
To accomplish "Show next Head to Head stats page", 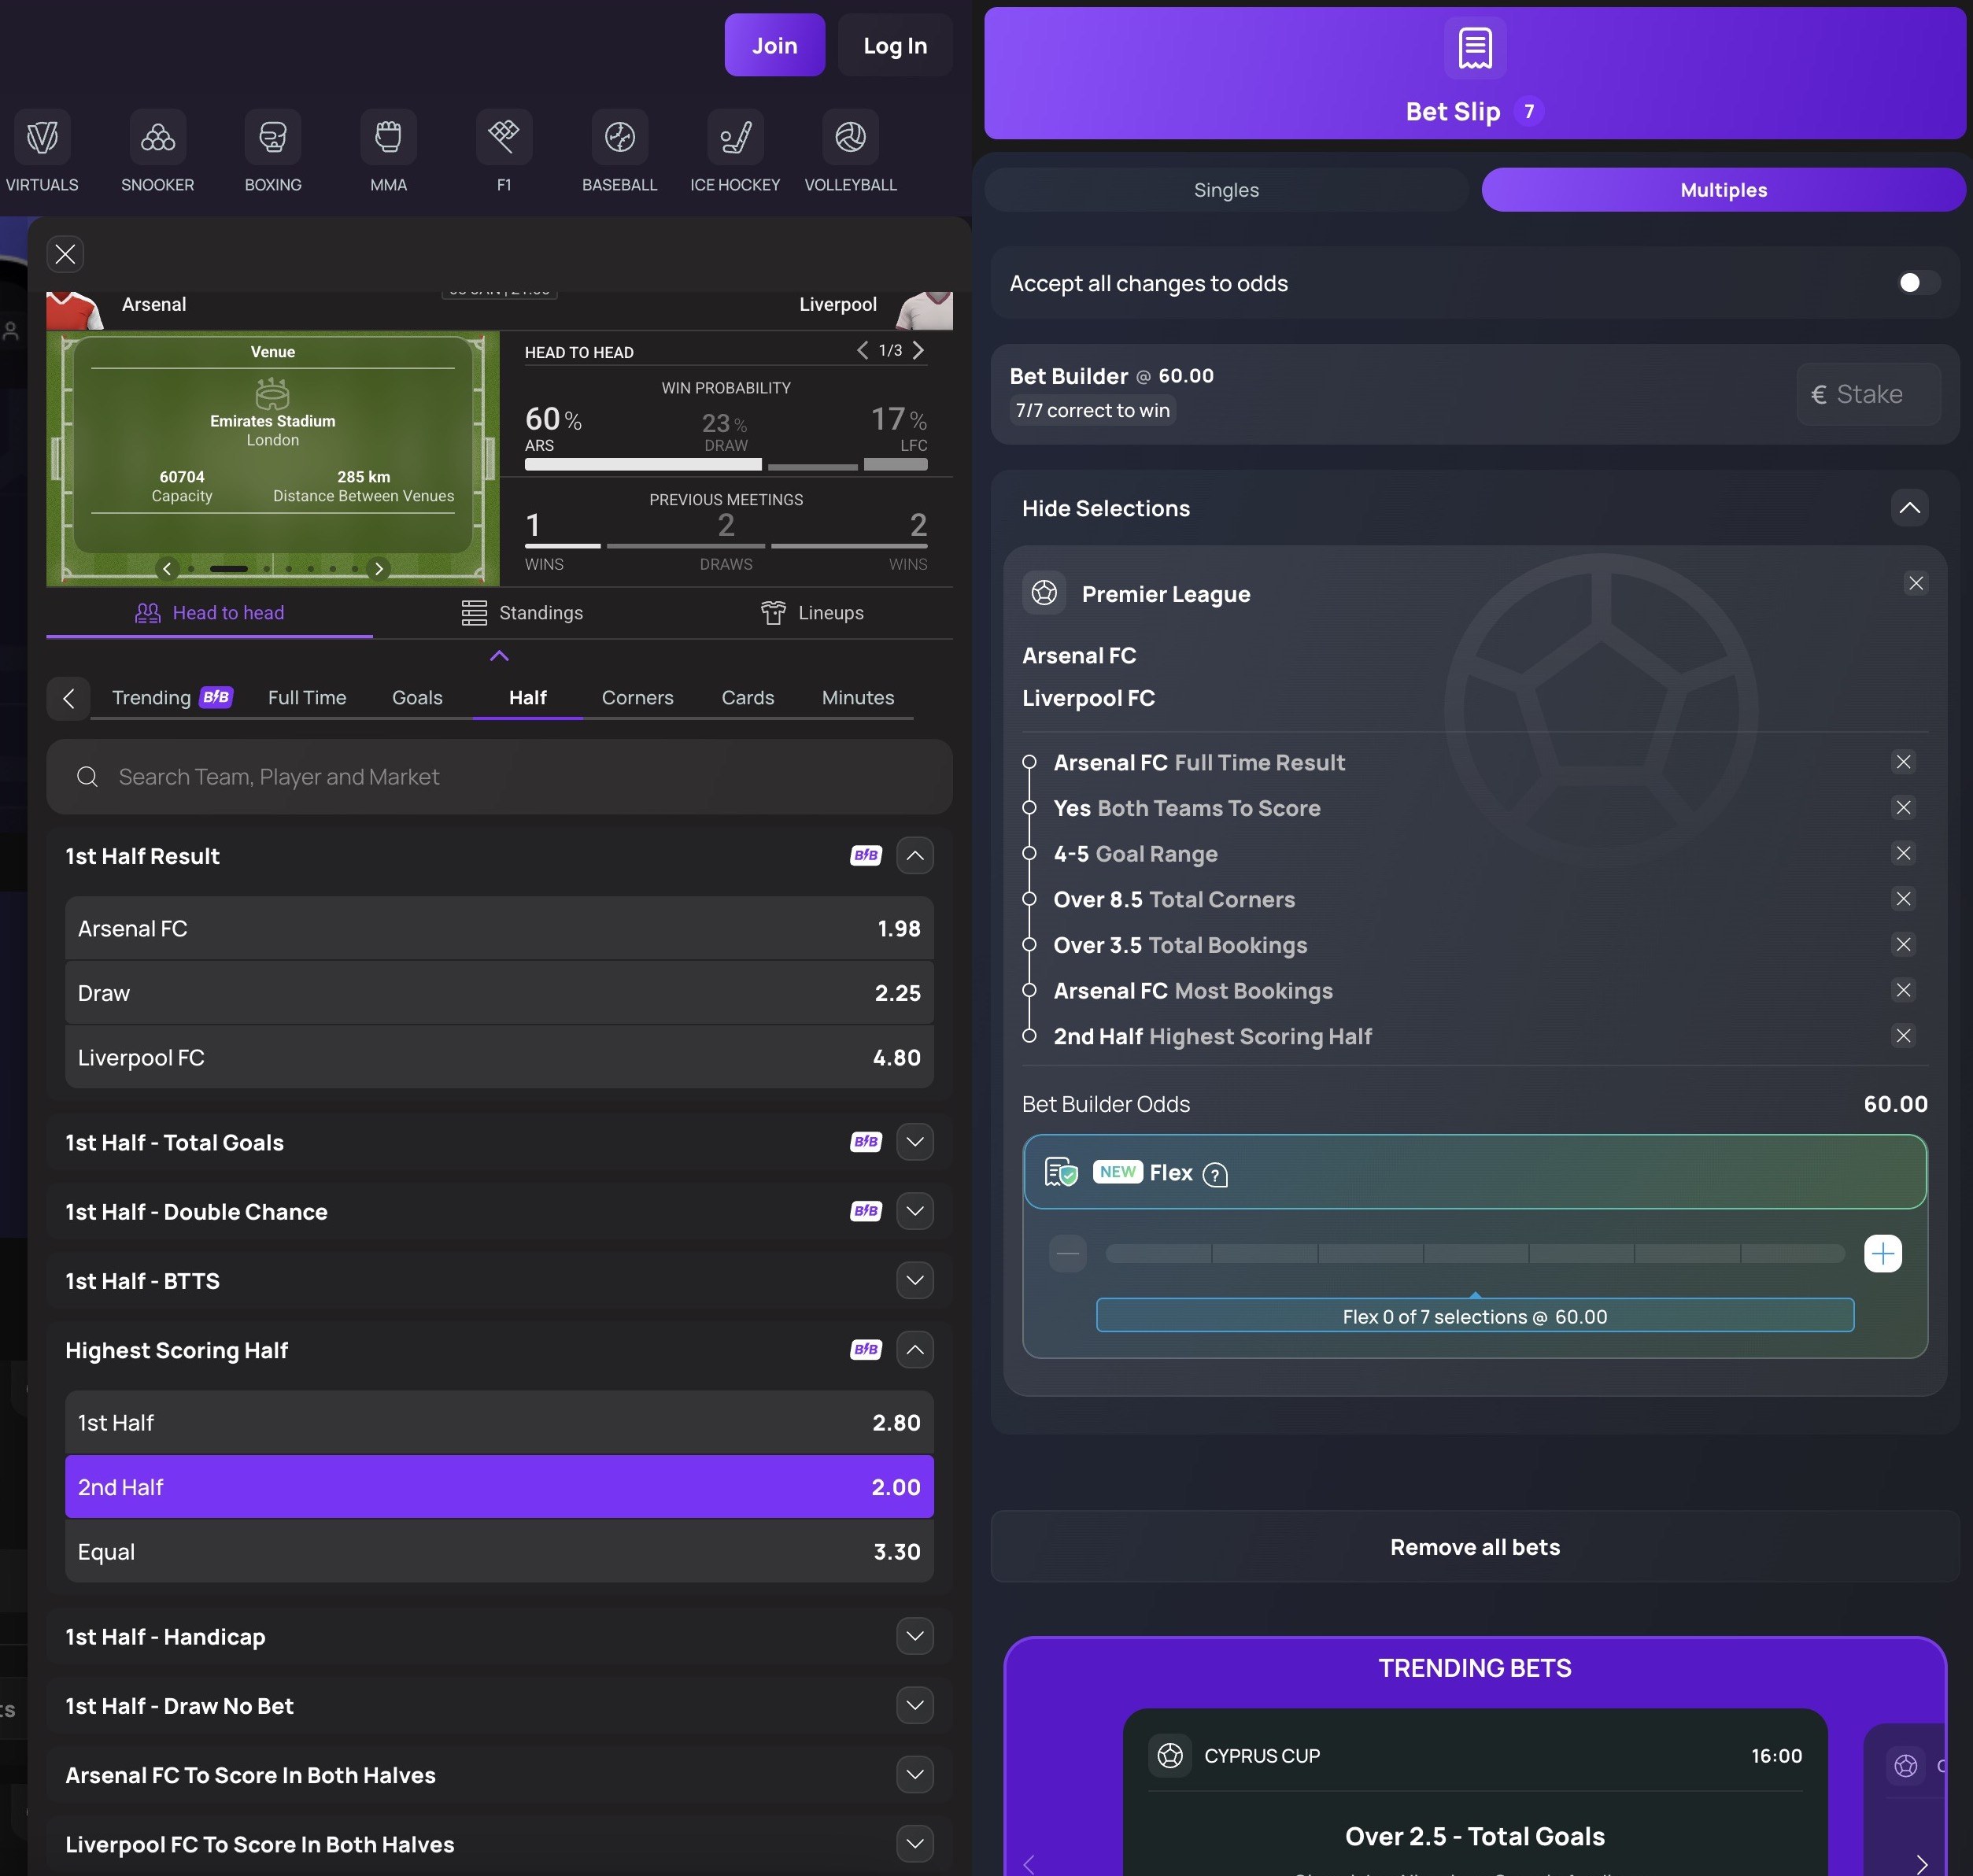I will pos(918,350).
